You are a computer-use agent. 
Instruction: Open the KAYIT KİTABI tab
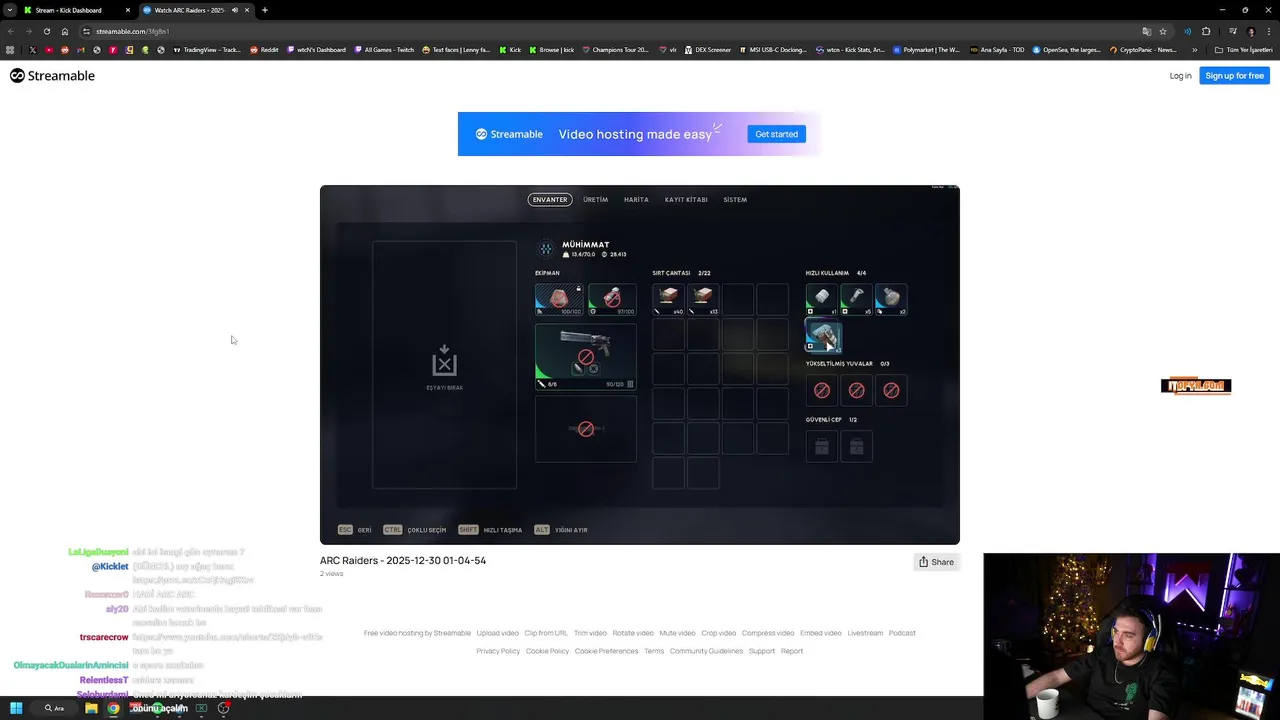tap(686, 199)
